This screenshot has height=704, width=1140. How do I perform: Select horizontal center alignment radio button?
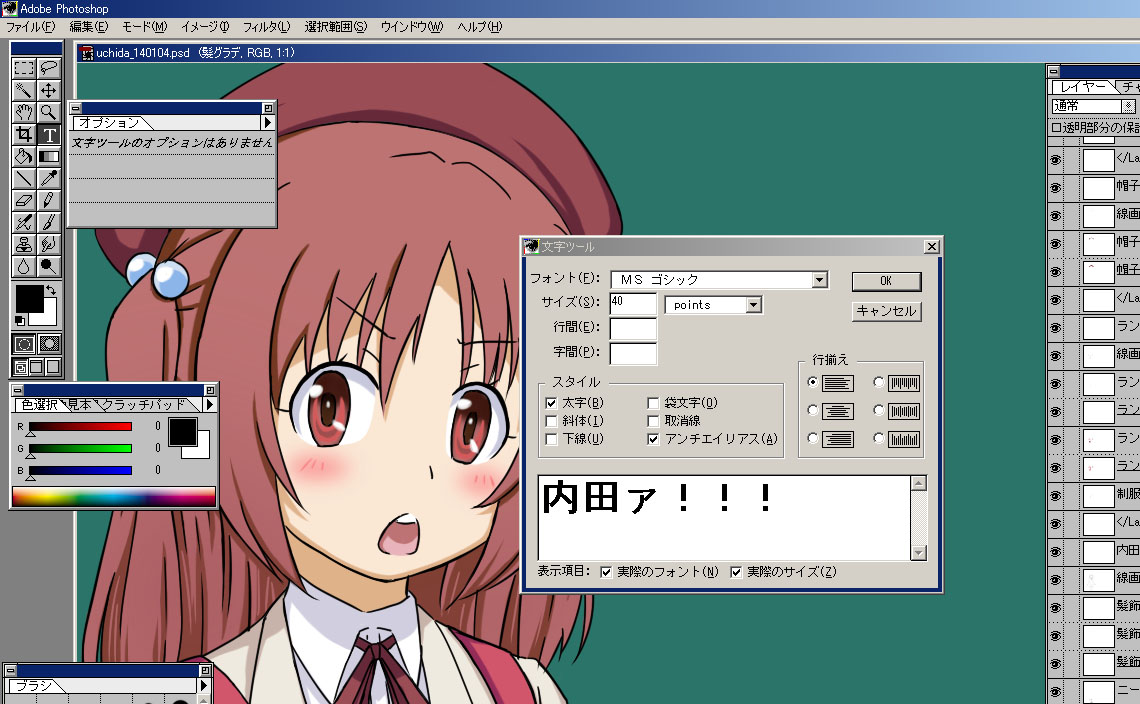813,410
